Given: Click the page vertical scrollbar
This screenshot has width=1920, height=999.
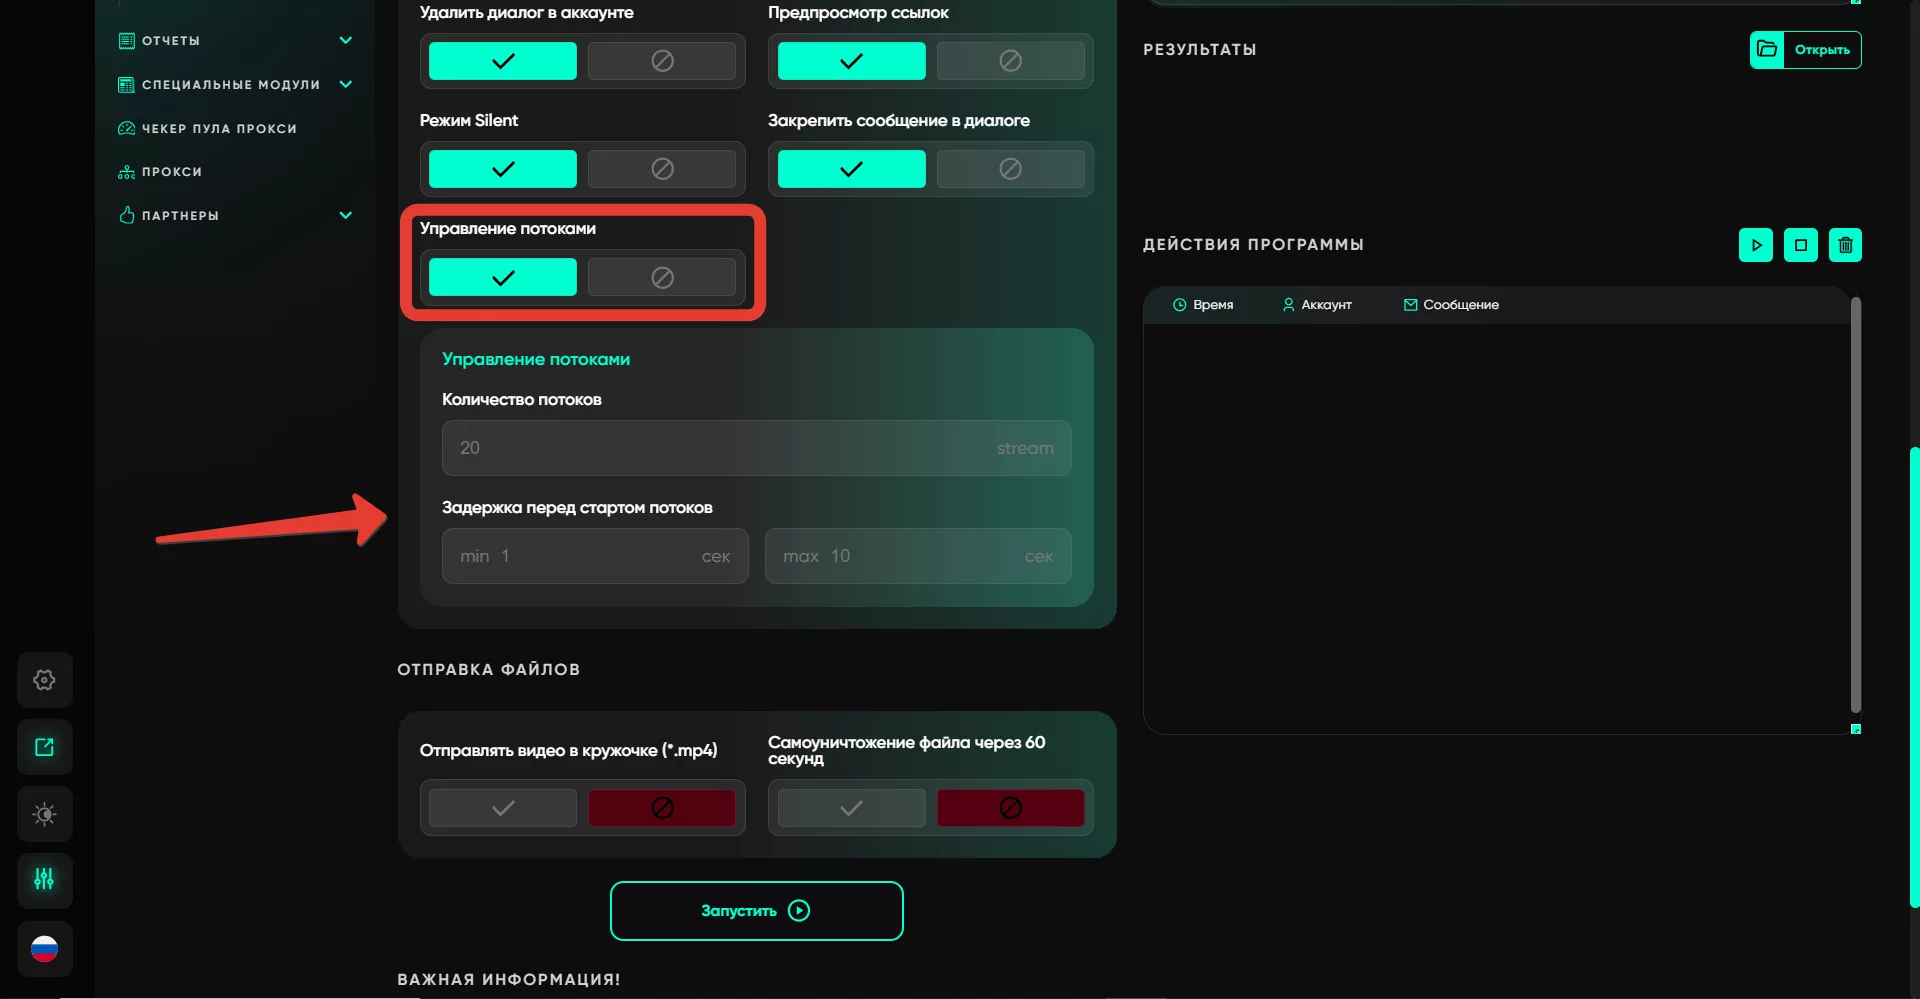Looking at the screenshot, I should point(1914,677).
